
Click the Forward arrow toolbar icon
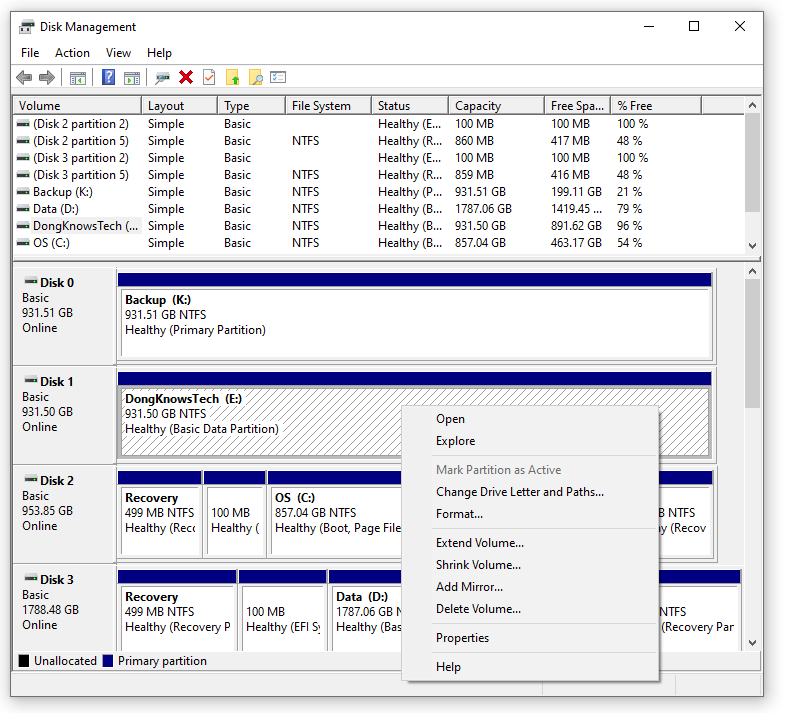pyautogui.click(x=47, y=78)
